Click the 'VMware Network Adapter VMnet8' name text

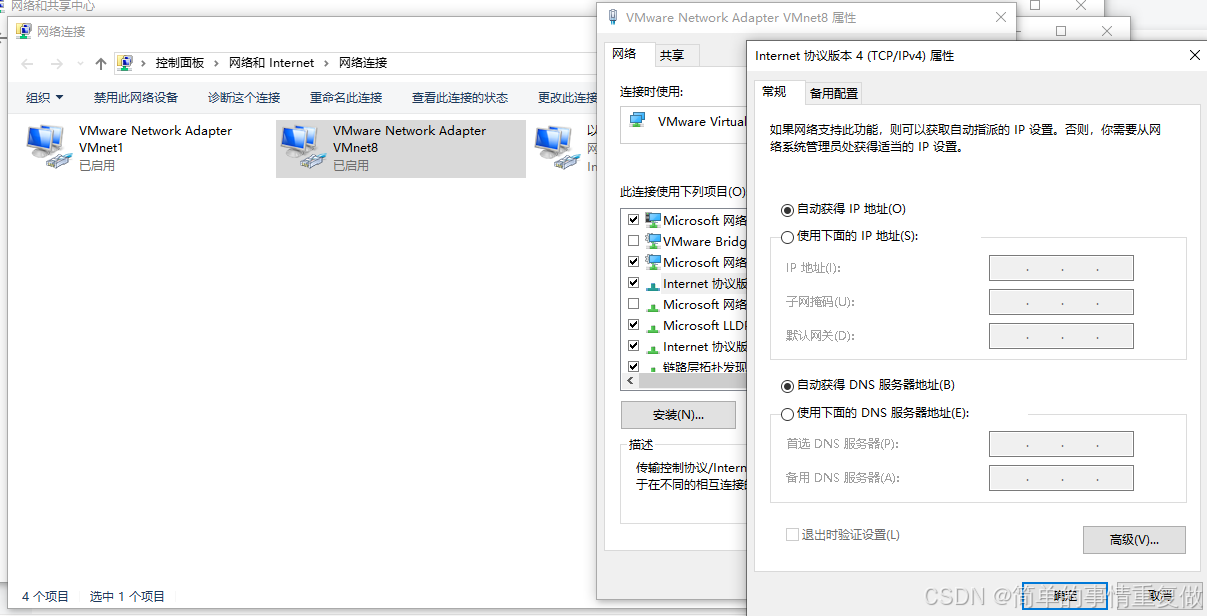409,139
